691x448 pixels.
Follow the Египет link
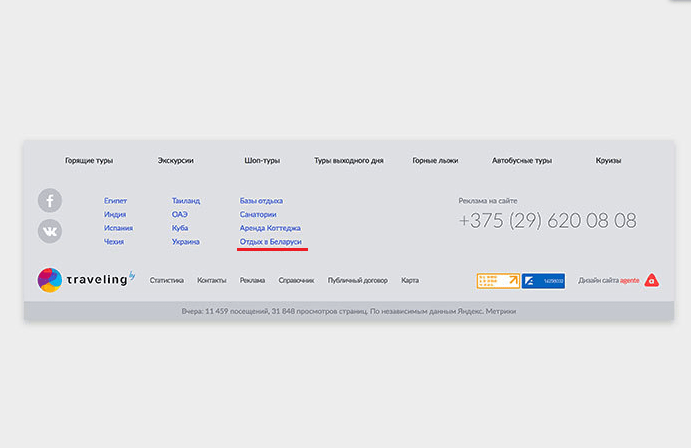(115, 201)
